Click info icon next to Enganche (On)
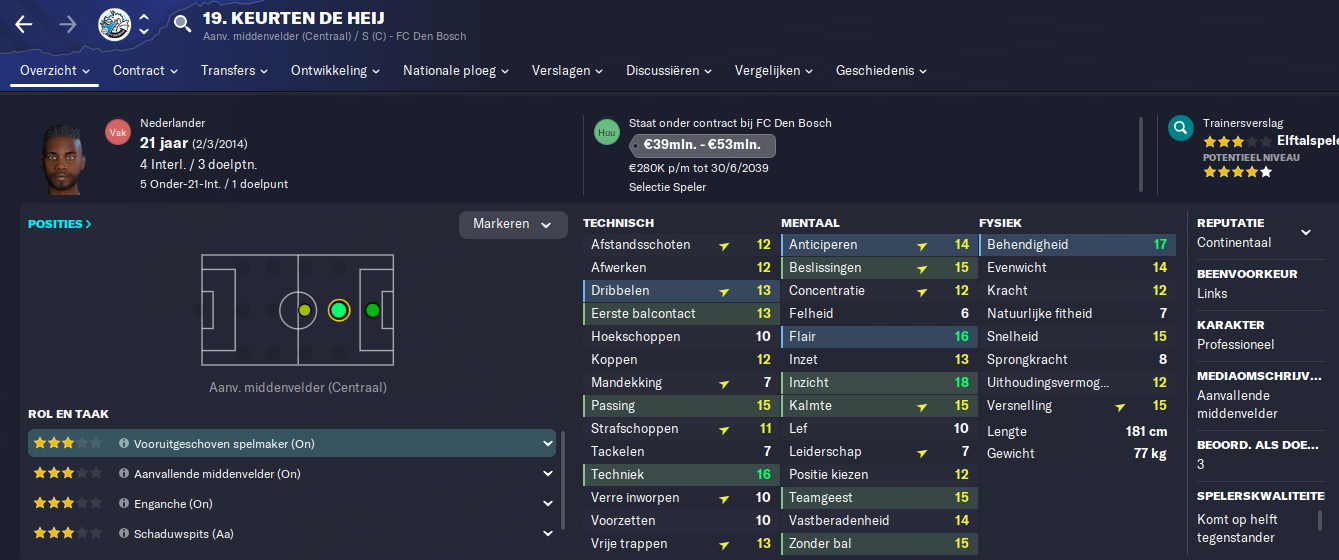 [124, 504]
